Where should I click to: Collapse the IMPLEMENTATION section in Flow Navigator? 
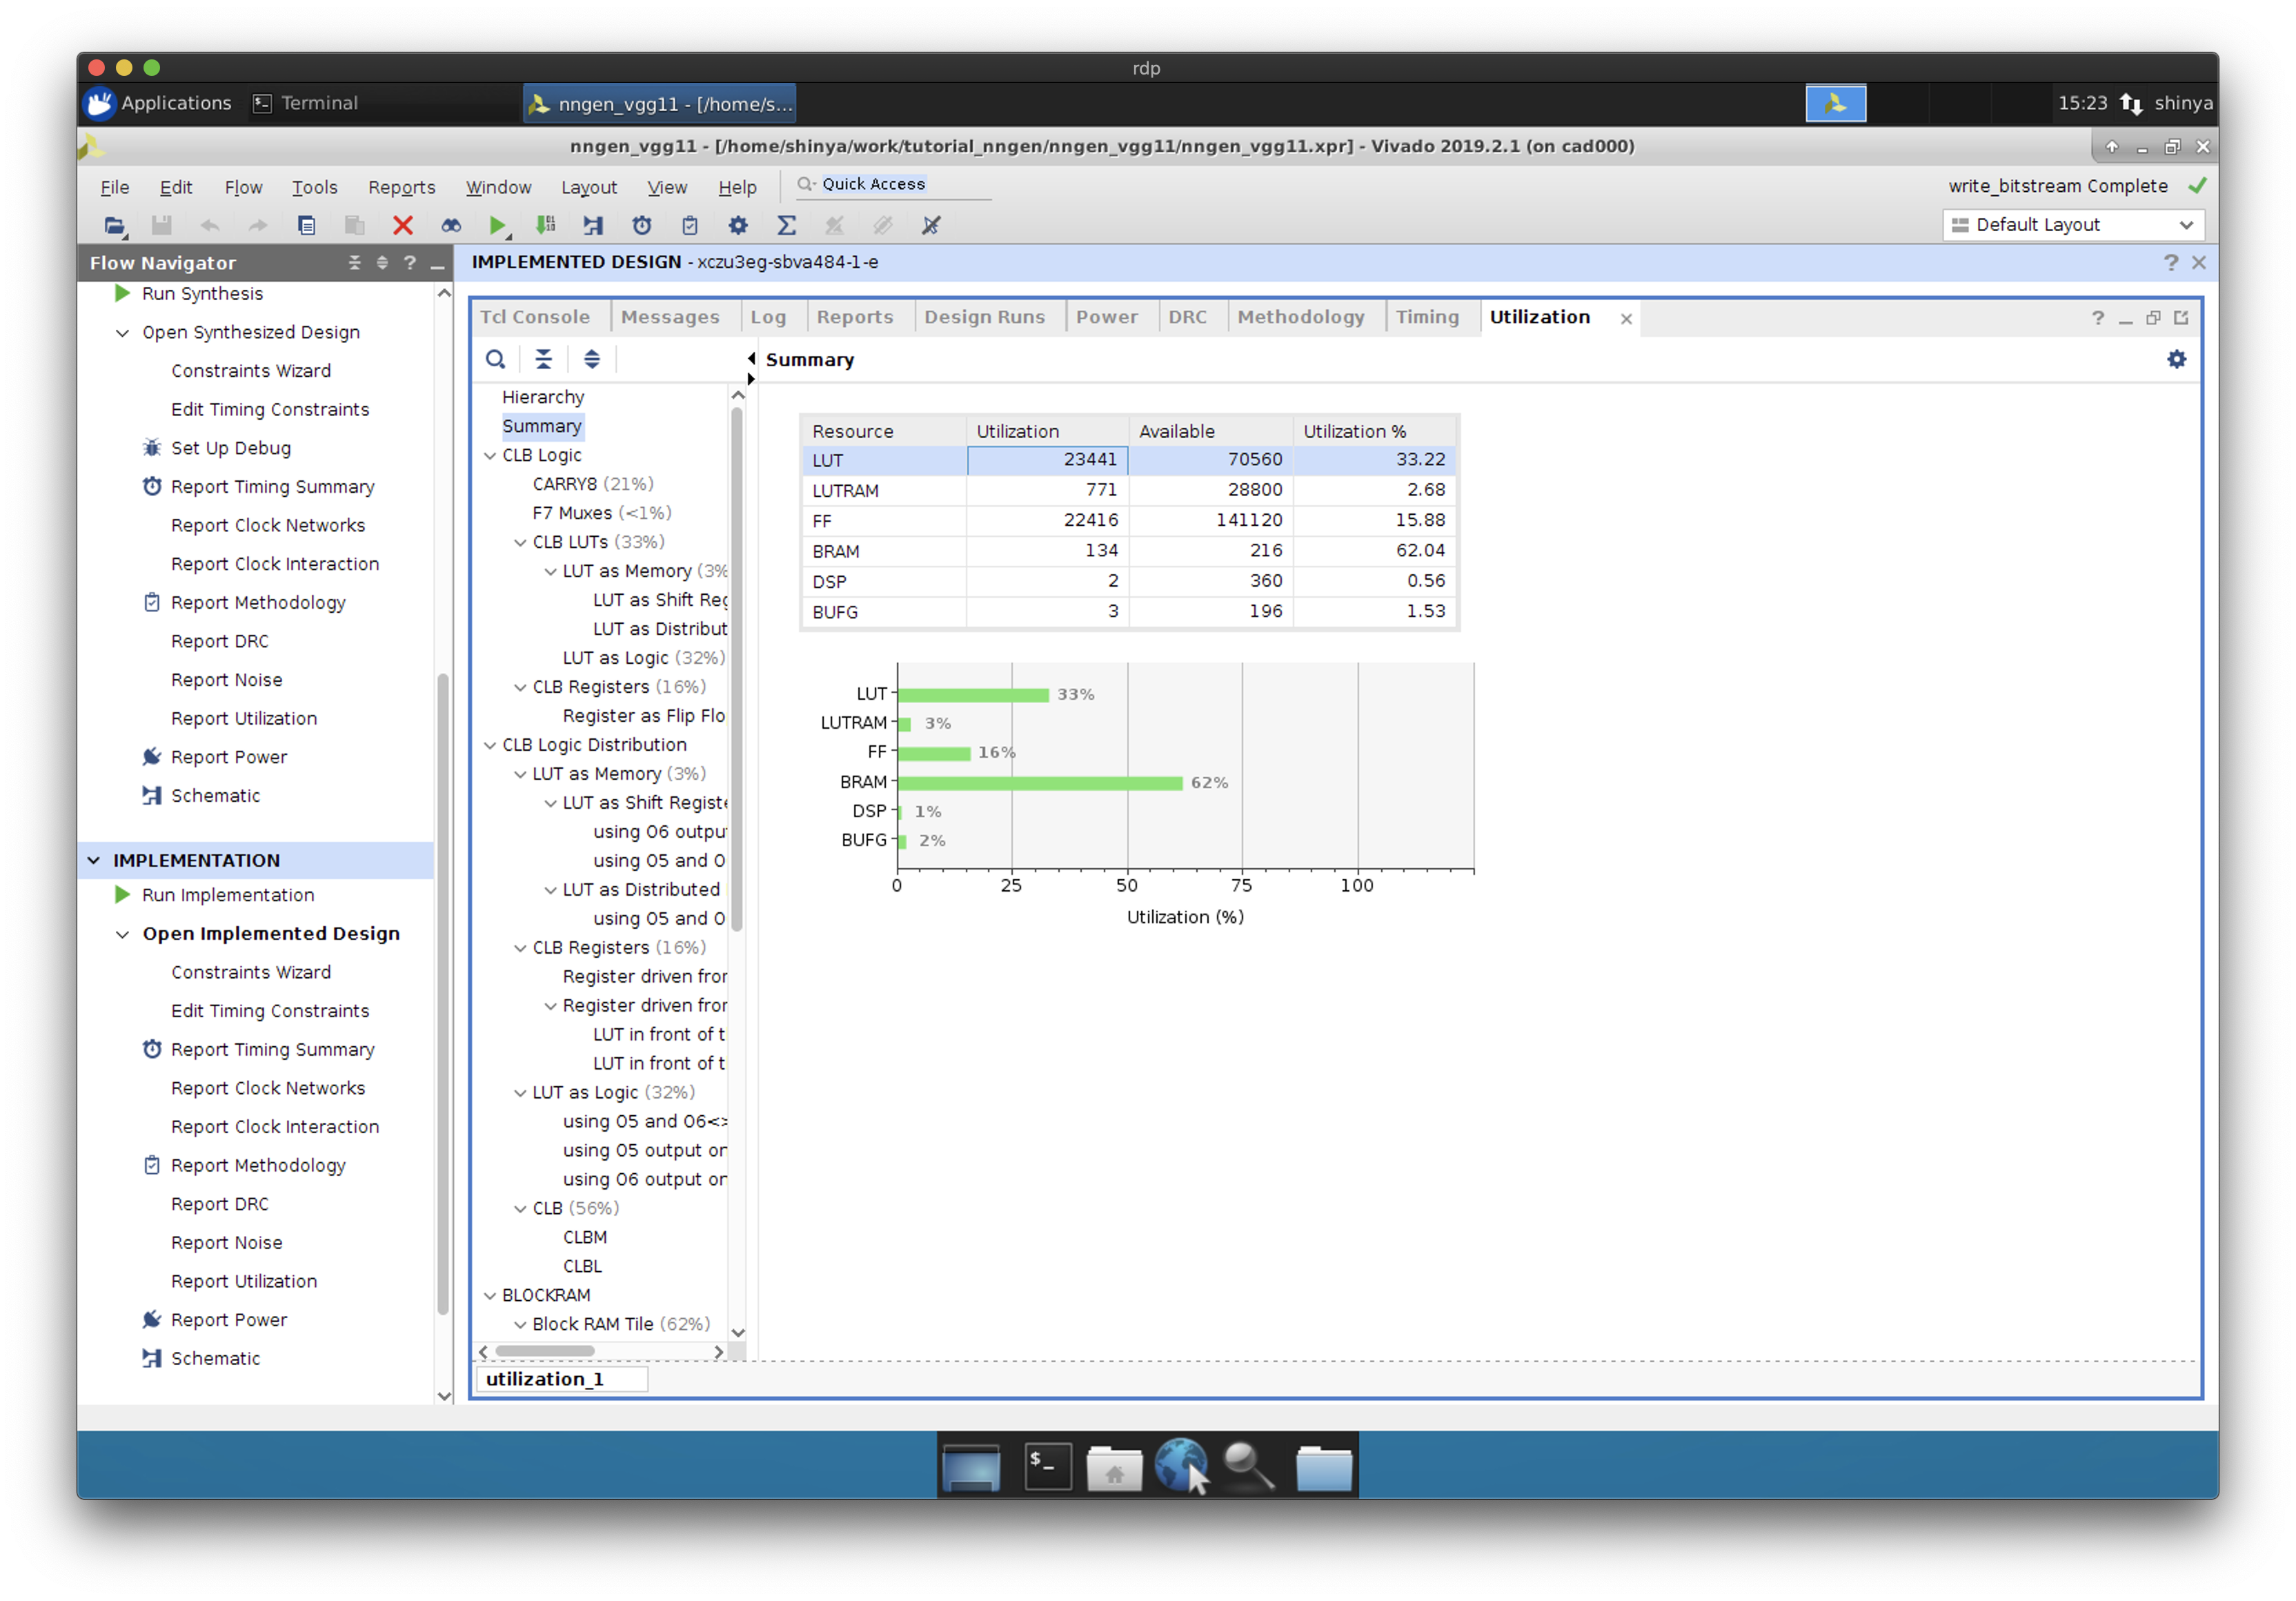point(94,860)
